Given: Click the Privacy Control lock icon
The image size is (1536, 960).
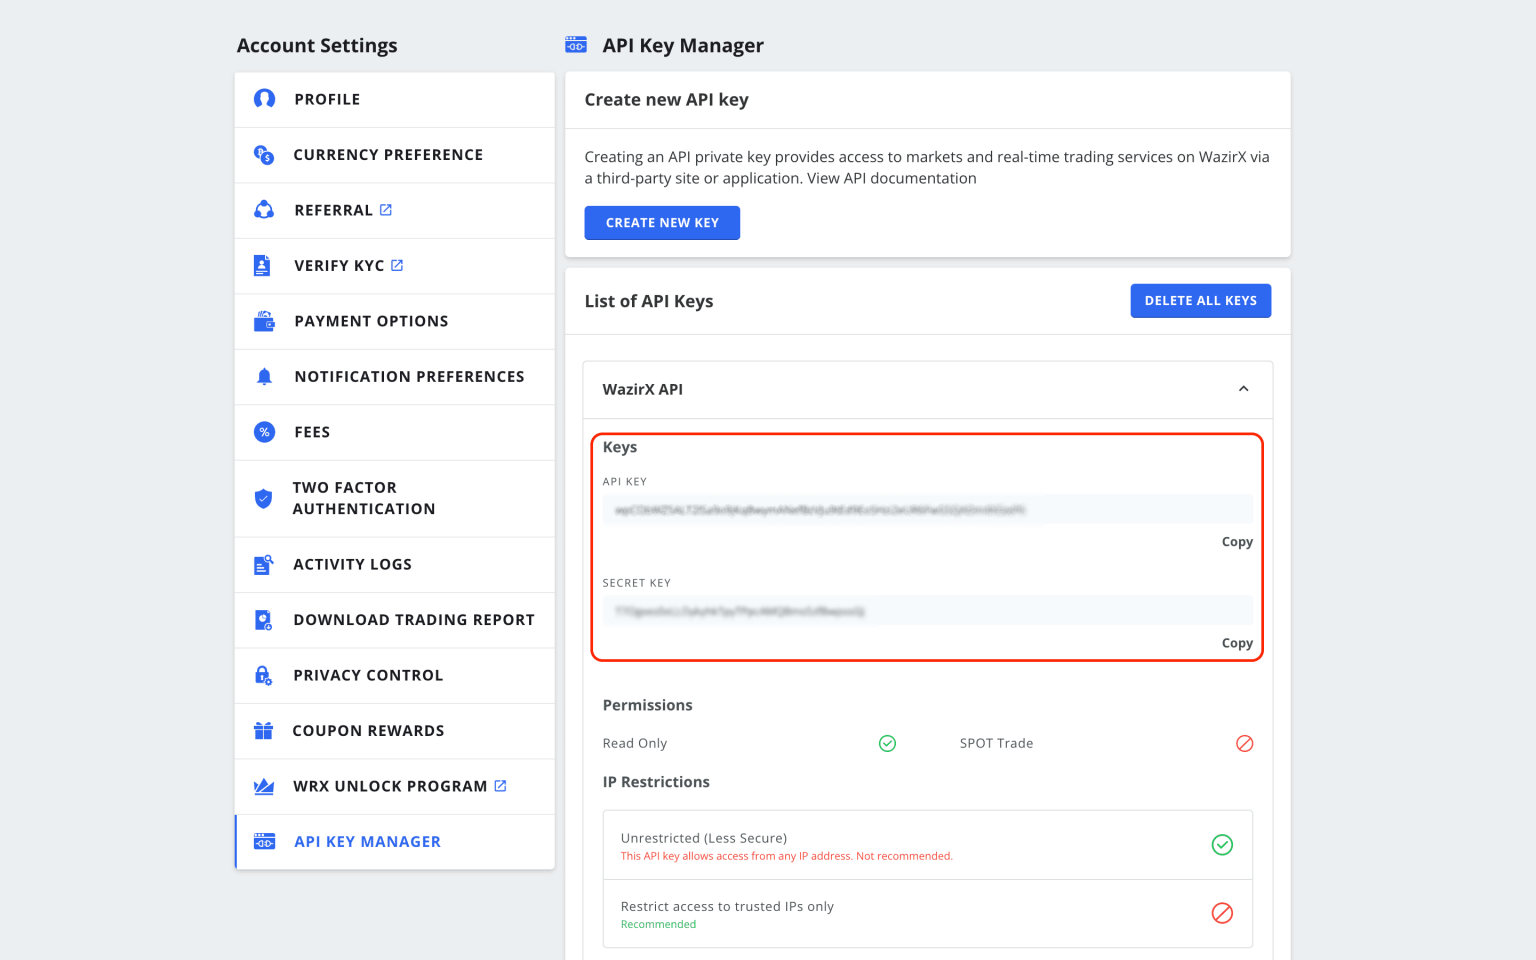Looking at the screenshot, I should coord(262,675).
